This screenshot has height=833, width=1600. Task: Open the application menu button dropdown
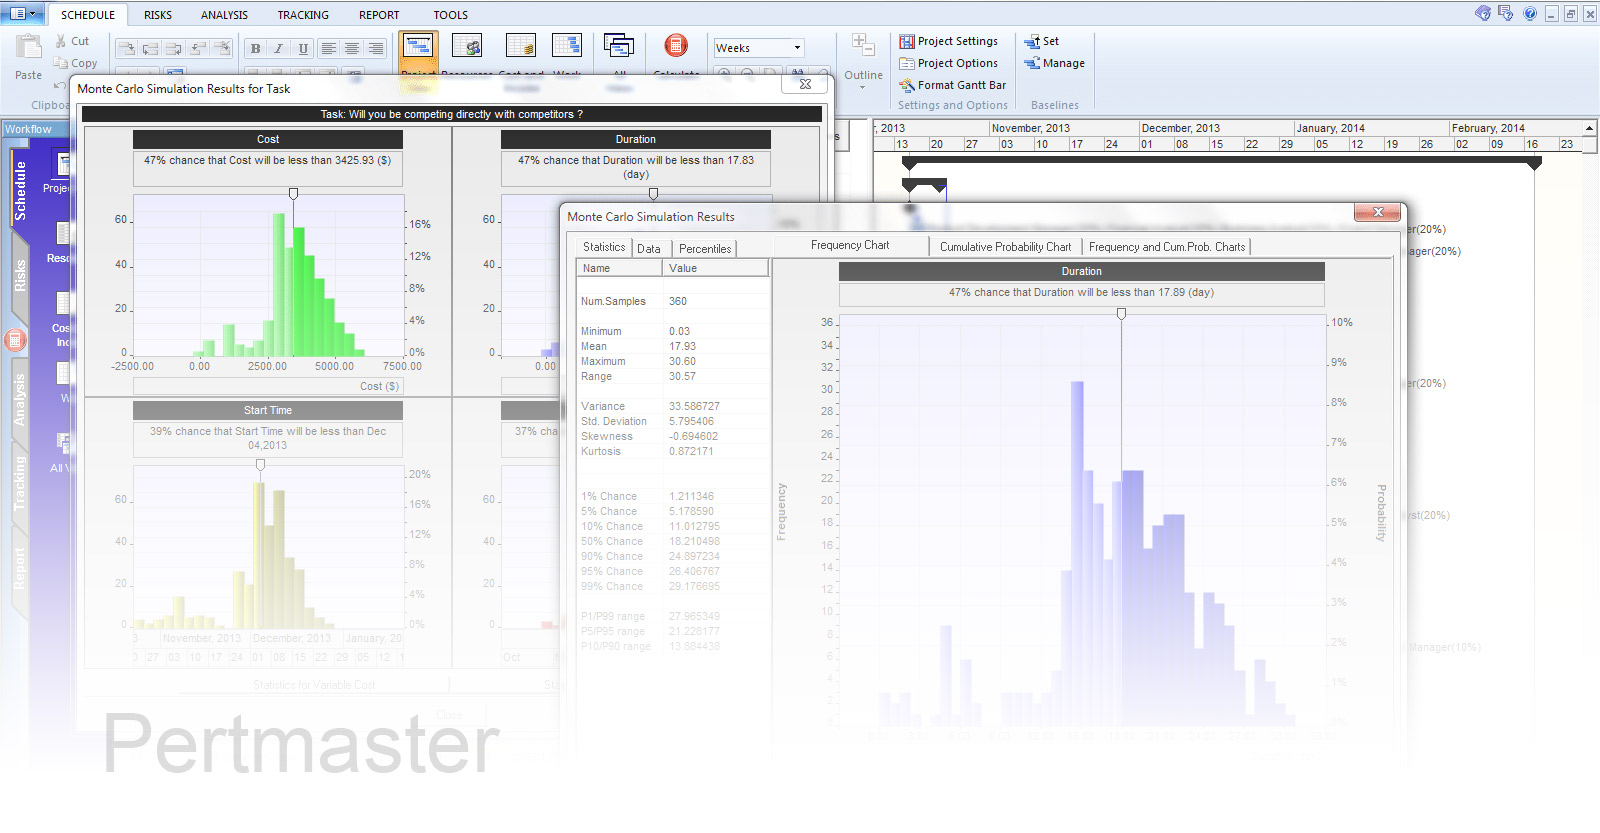pyautogui.click(x=23, y=13)
